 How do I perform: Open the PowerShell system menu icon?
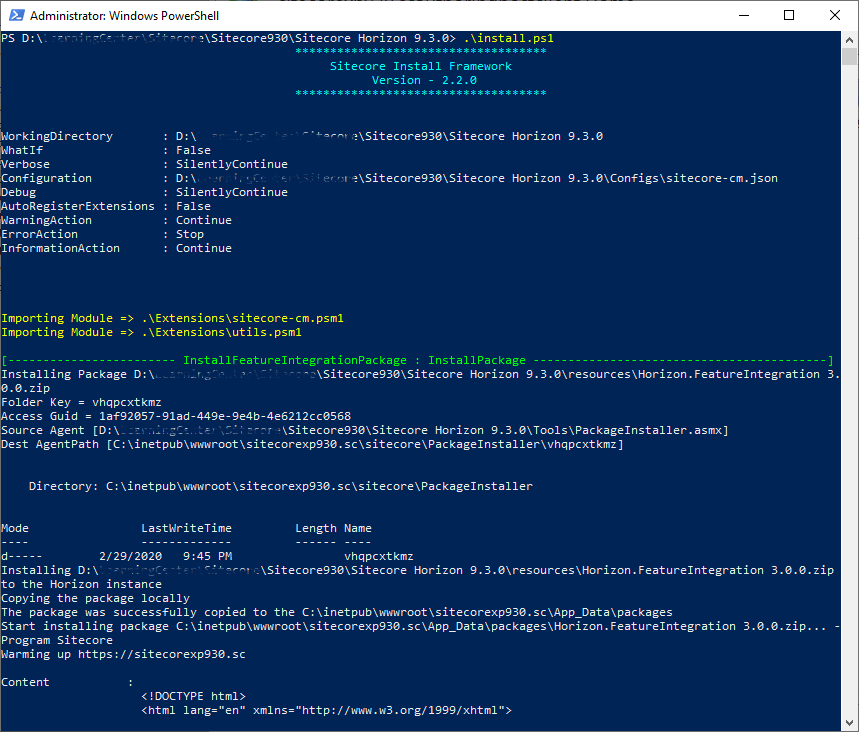click(14, 15)
